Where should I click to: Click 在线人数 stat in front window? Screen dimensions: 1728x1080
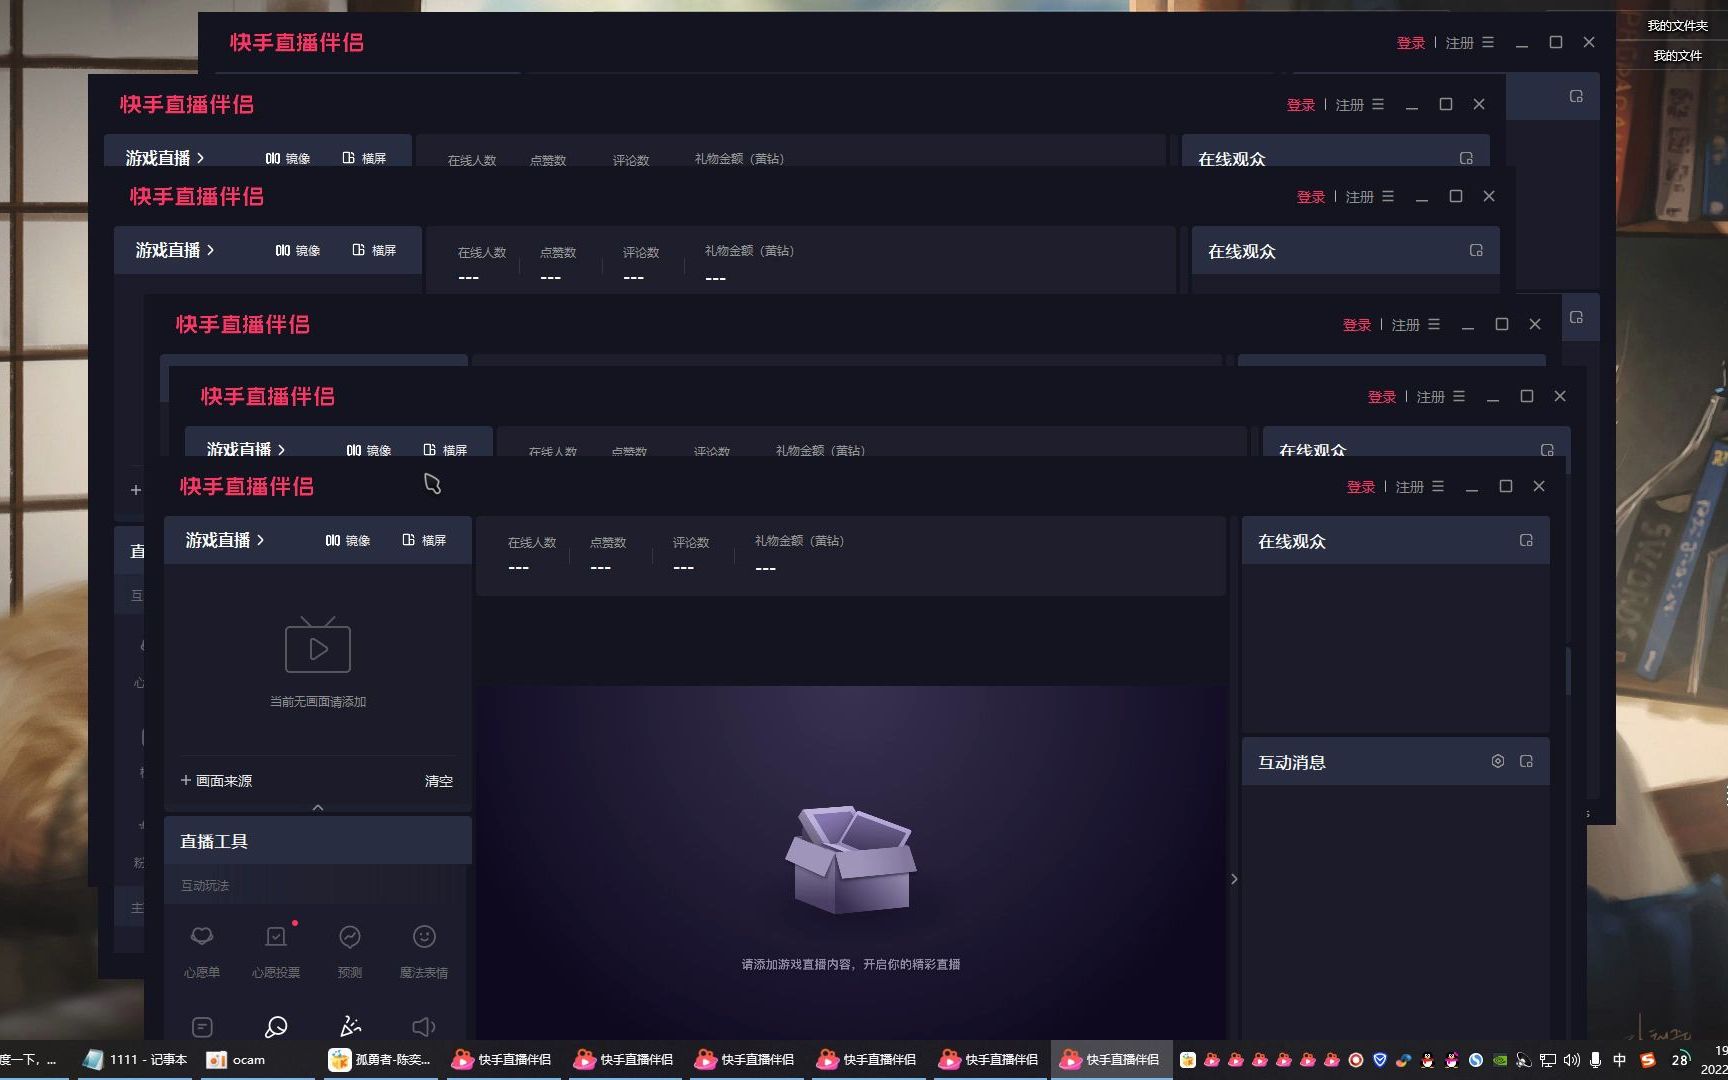(x=532, y=555)
